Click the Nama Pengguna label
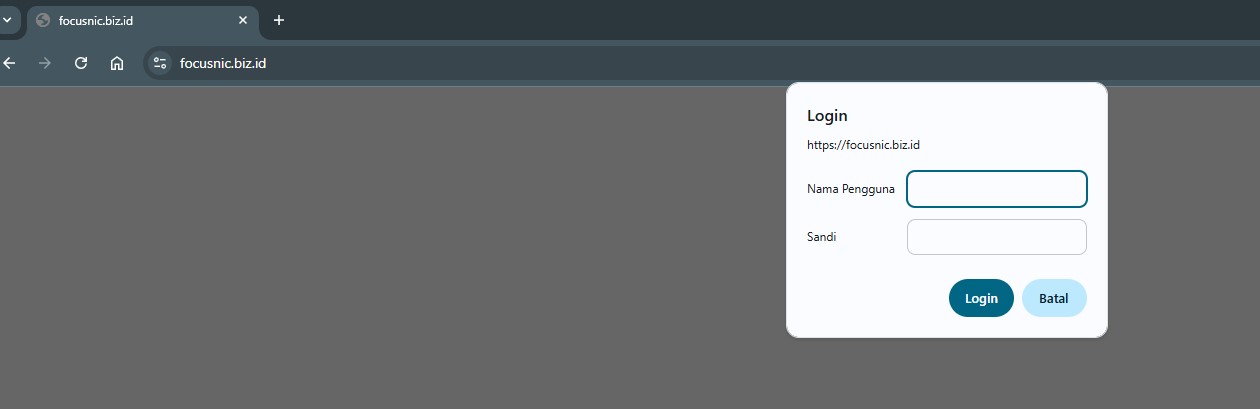This screenshot has width=1260, height=409. (x=850, y=189)
